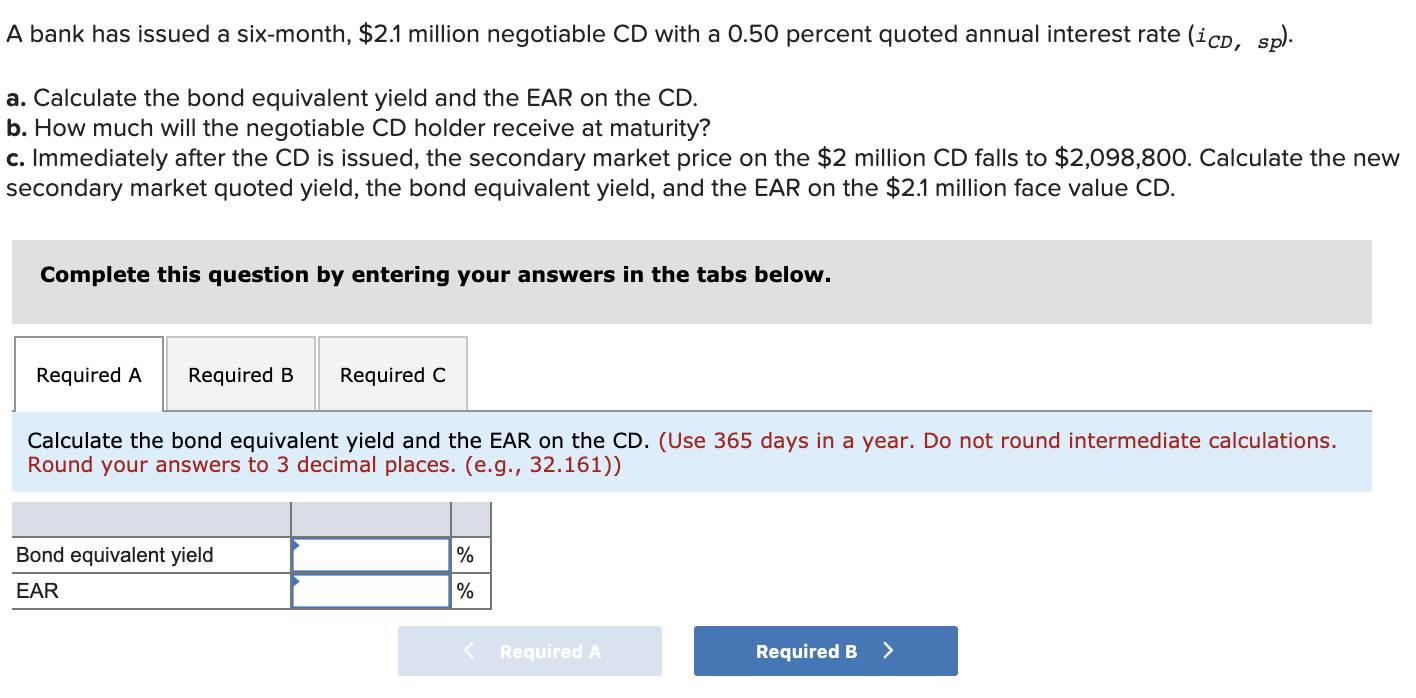Click part c secondary market price text

[700, 158]
